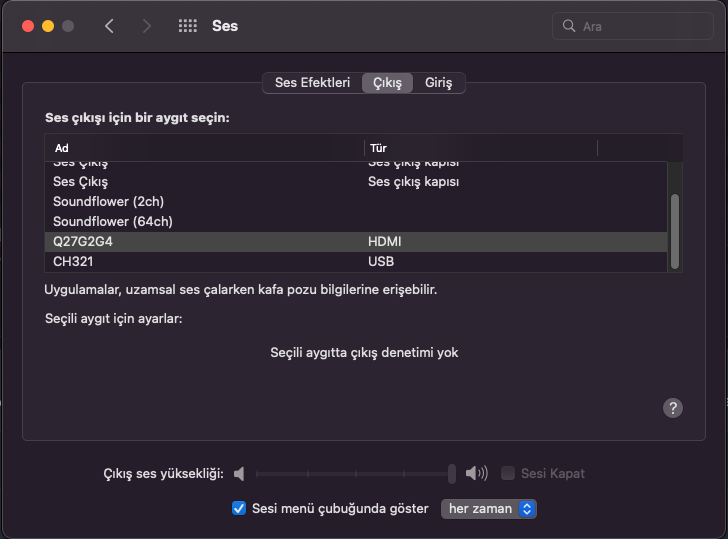Select the fully visible Ses Çıkış row
Screen dimensions: 728x539
tap(356, 182)
